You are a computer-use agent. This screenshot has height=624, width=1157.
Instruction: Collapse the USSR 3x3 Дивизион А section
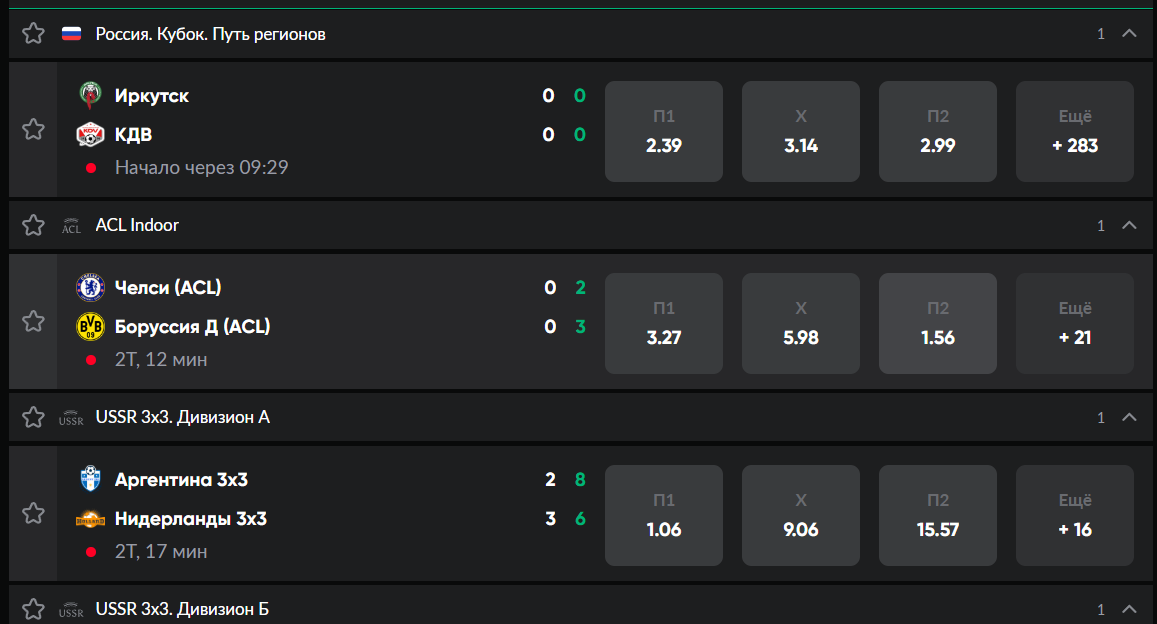point(1129,417)
